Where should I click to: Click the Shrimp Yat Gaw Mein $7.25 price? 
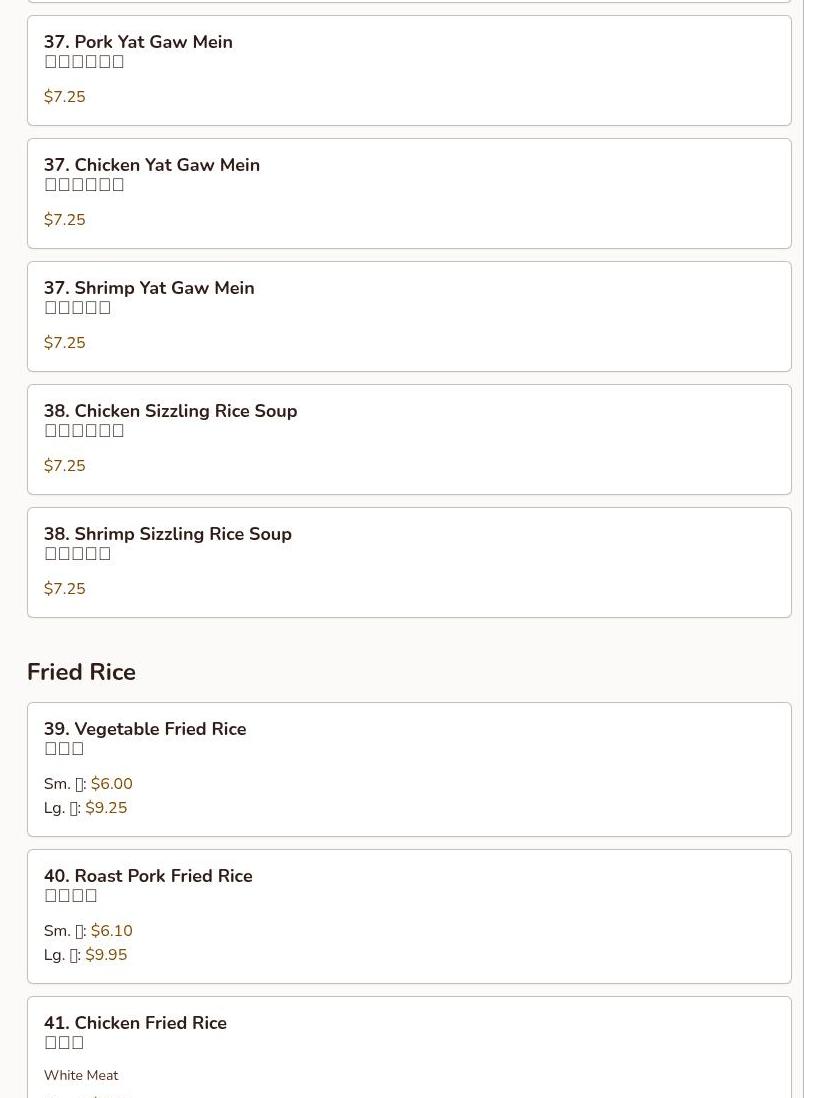65,343
